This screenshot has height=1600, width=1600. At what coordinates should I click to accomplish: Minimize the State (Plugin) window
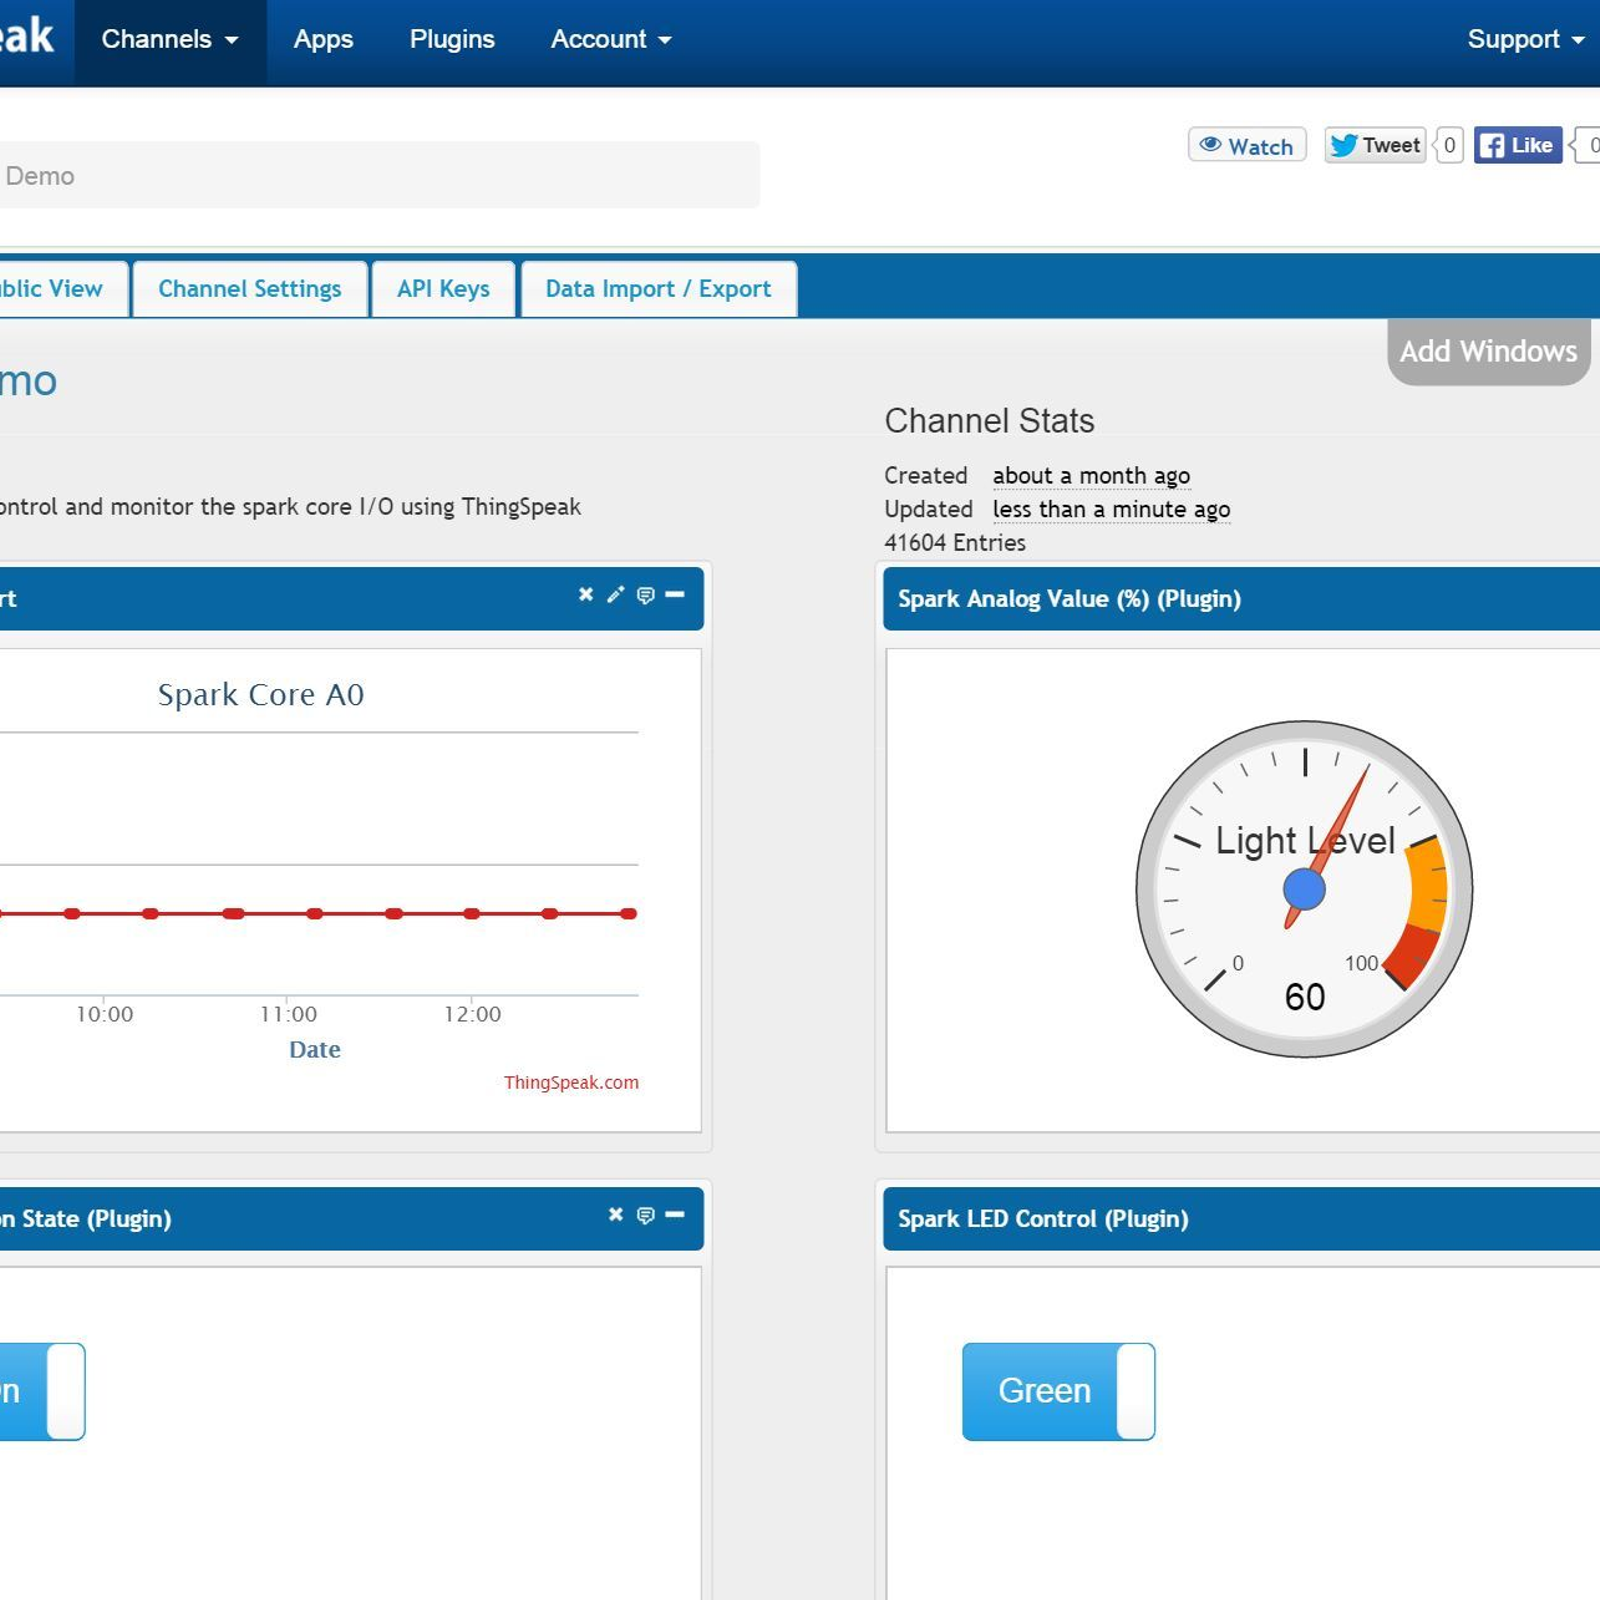pyautogui.click(x=675, y=1215)
